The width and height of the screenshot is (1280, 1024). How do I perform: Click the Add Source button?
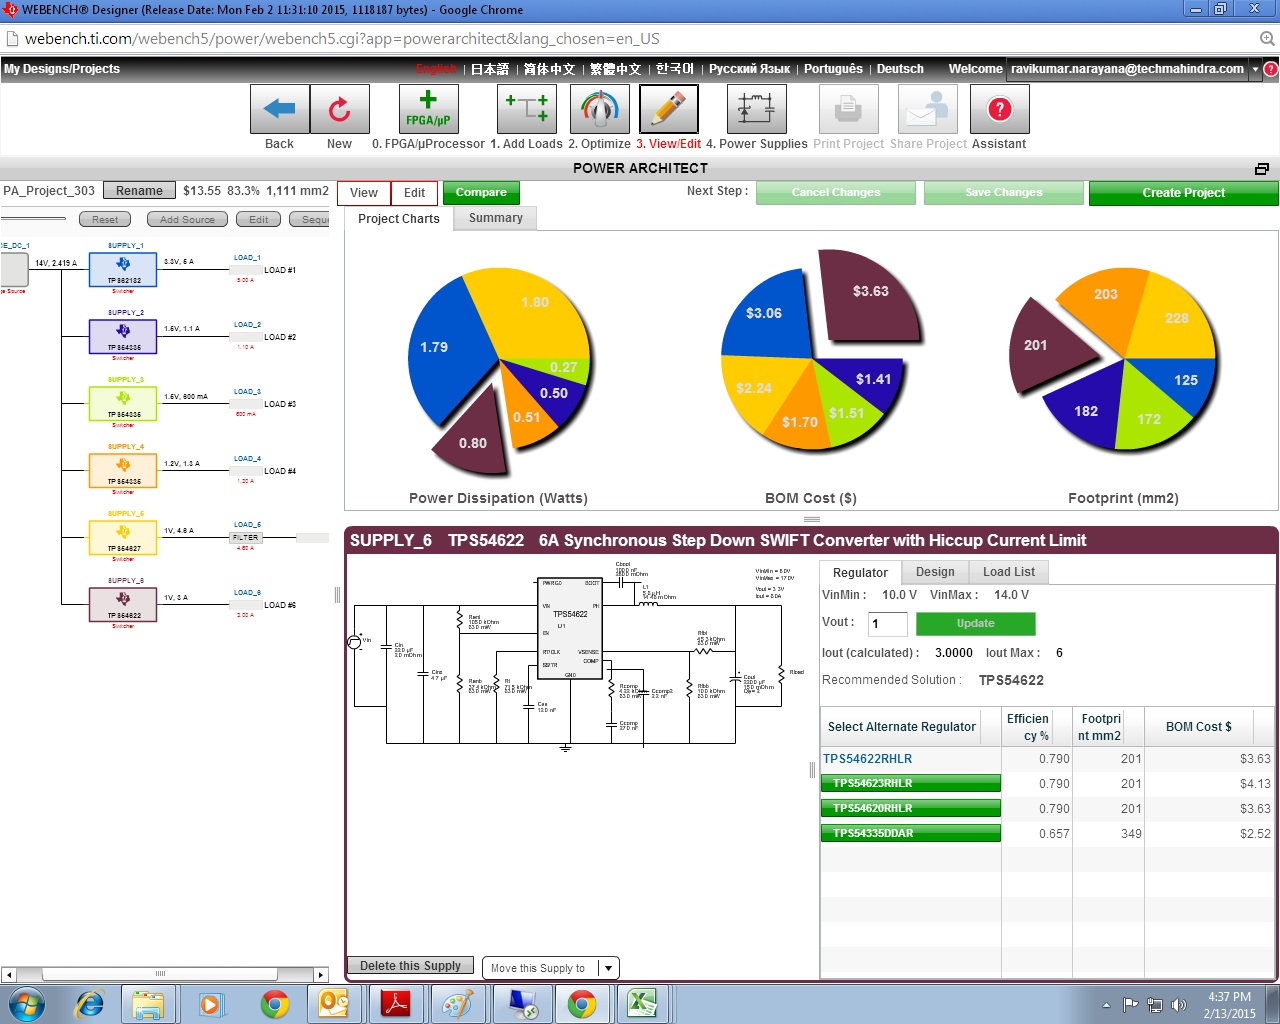[187, 220]
